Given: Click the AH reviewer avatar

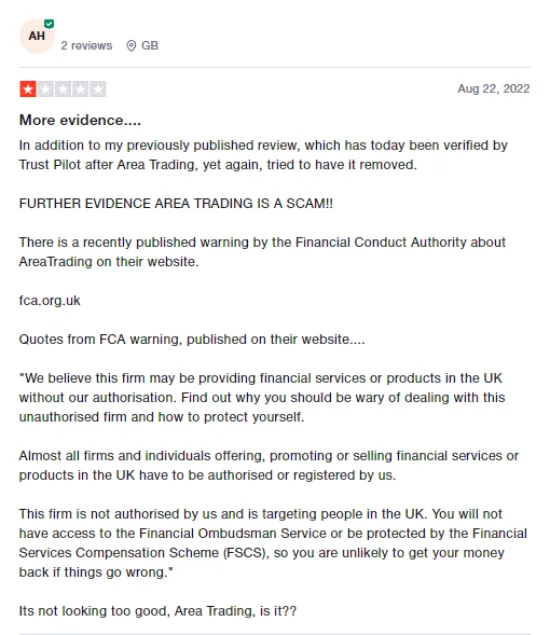Looking at the screenshot, I should [x=37, y=36].
